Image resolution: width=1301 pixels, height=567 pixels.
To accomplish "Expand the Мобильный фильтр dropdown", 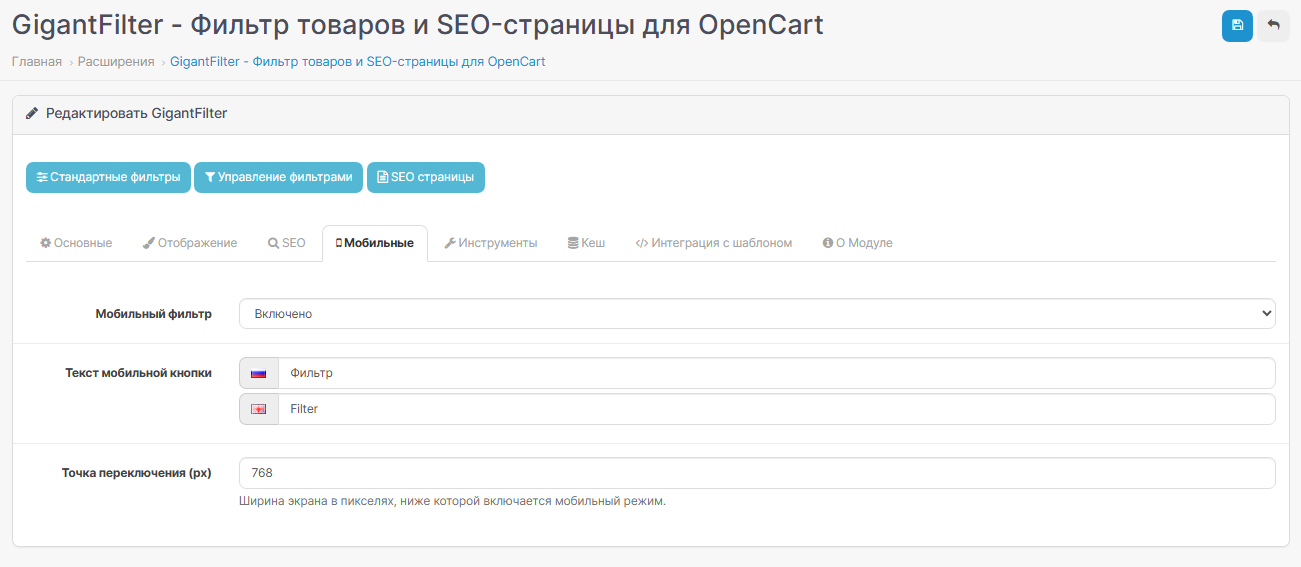I will [x=757, y=314].
